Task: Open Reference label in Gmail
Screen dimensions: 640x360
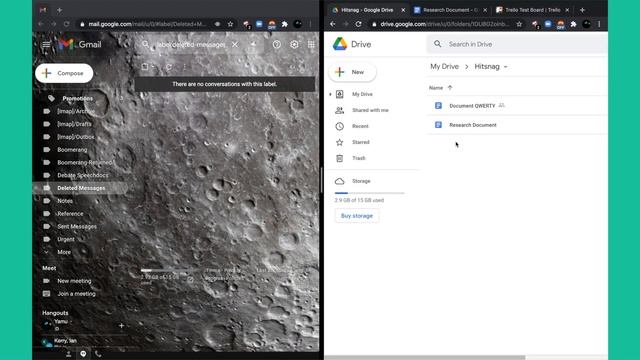Action: 70,213
